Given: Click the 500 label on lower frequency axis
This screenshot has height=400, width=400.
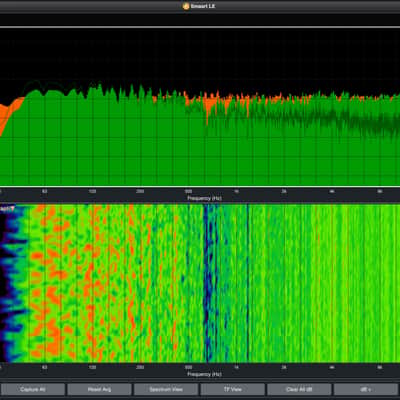Looking at the screenshot, I should point(189,368).
